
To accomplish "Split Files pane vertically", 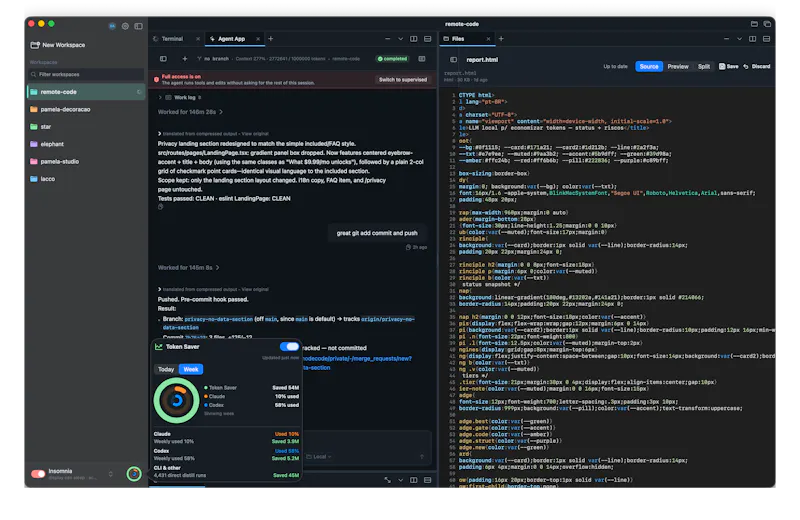I will [x=753, y=39].
